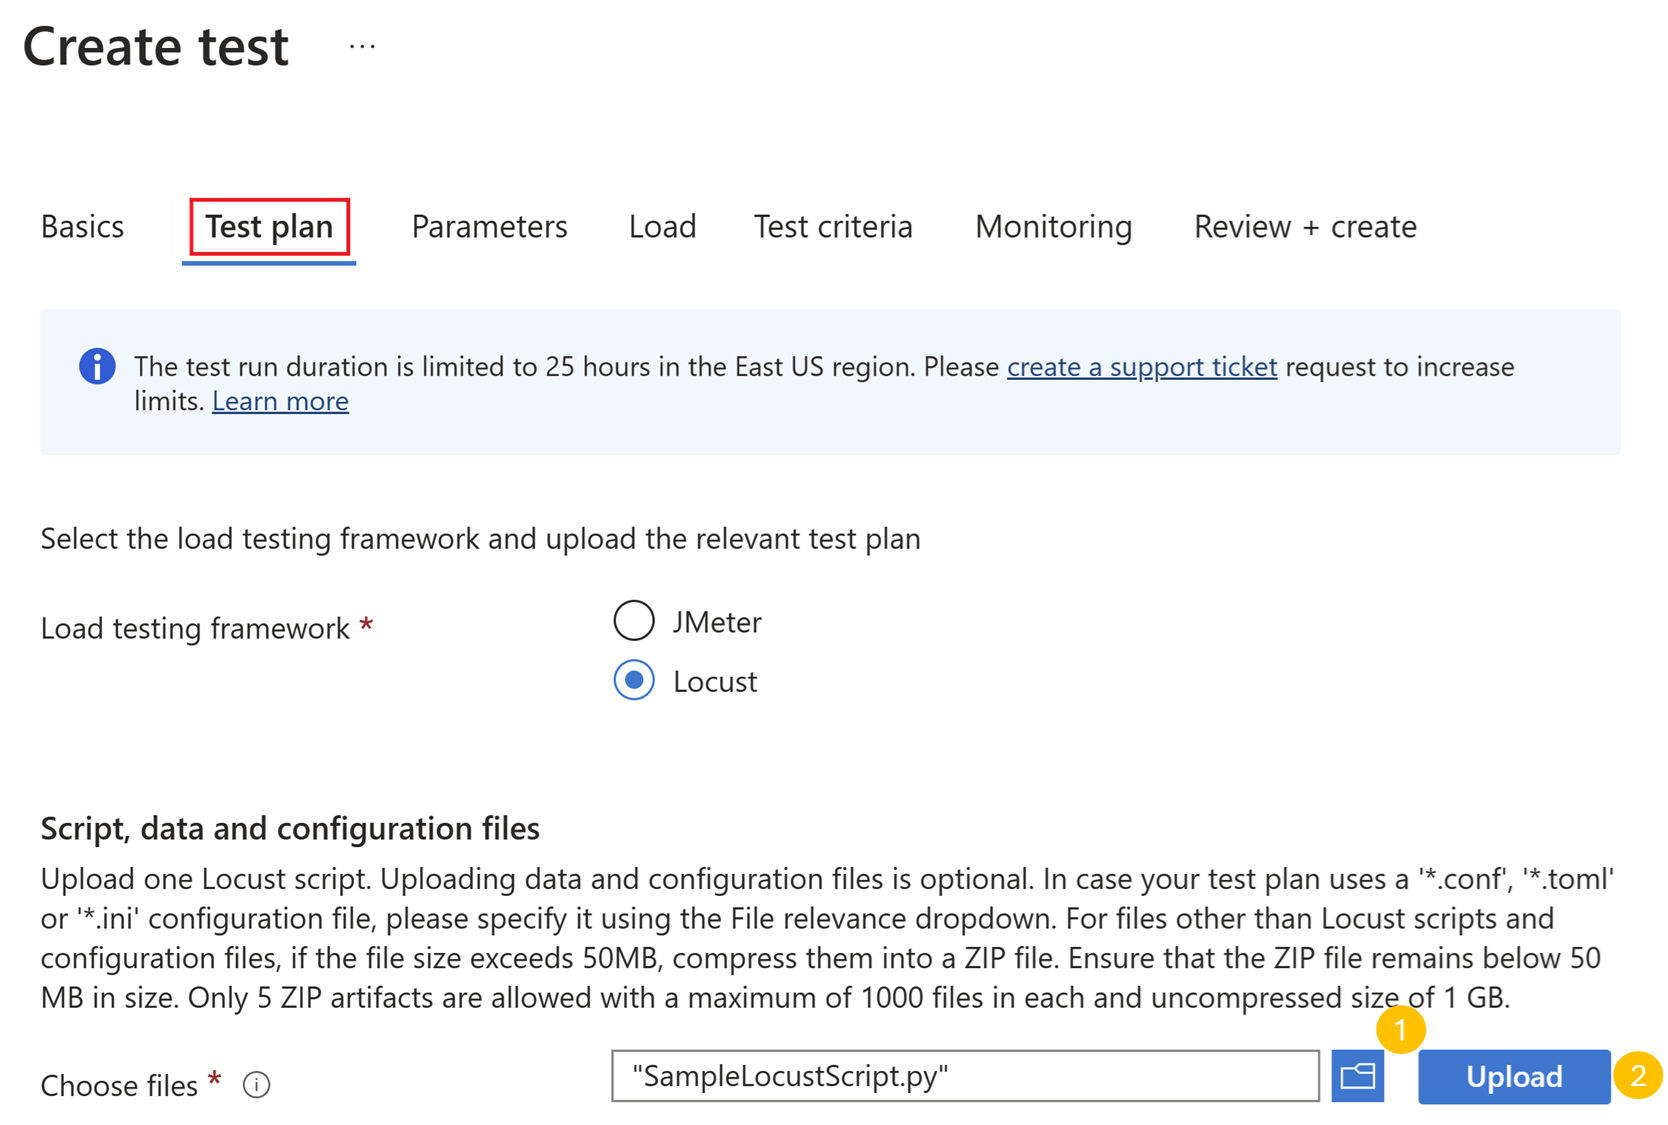Click the folder browse icon to pick a file
This screenshot has width=1668, height=1125.
(1357, 1077)
